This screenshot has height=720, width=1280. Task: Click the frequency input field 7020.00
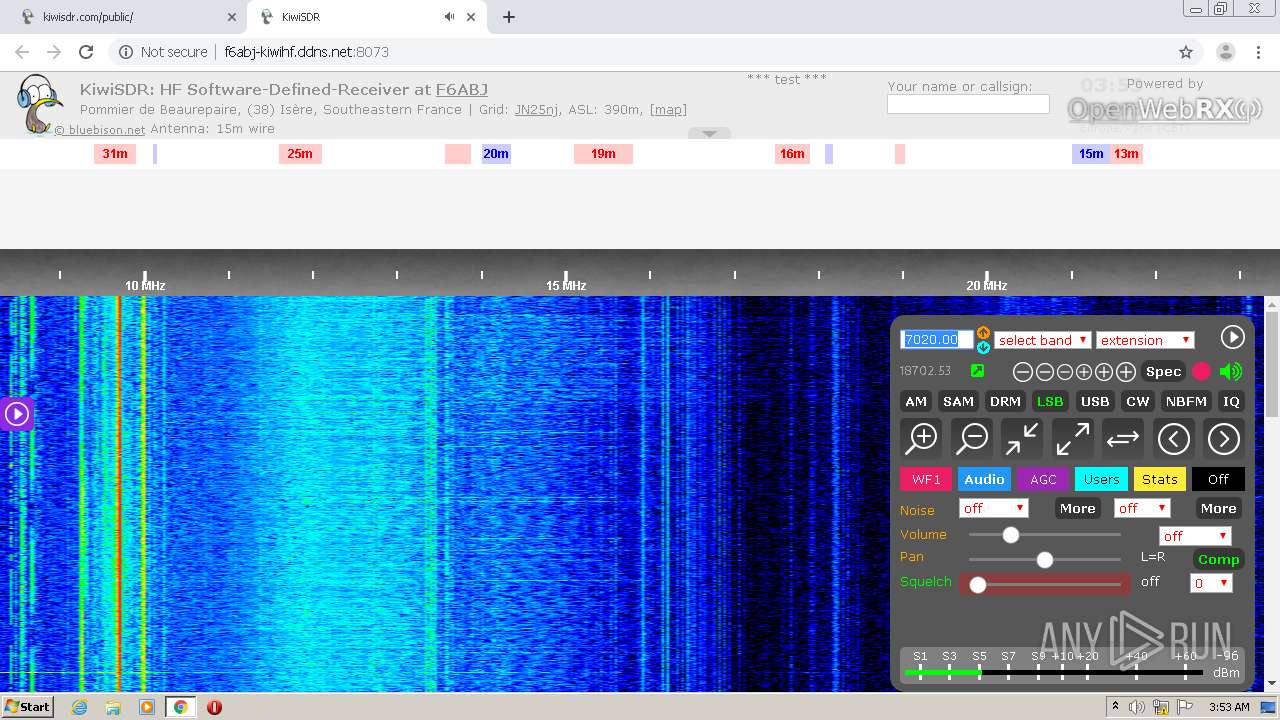(x=936, y=339)
